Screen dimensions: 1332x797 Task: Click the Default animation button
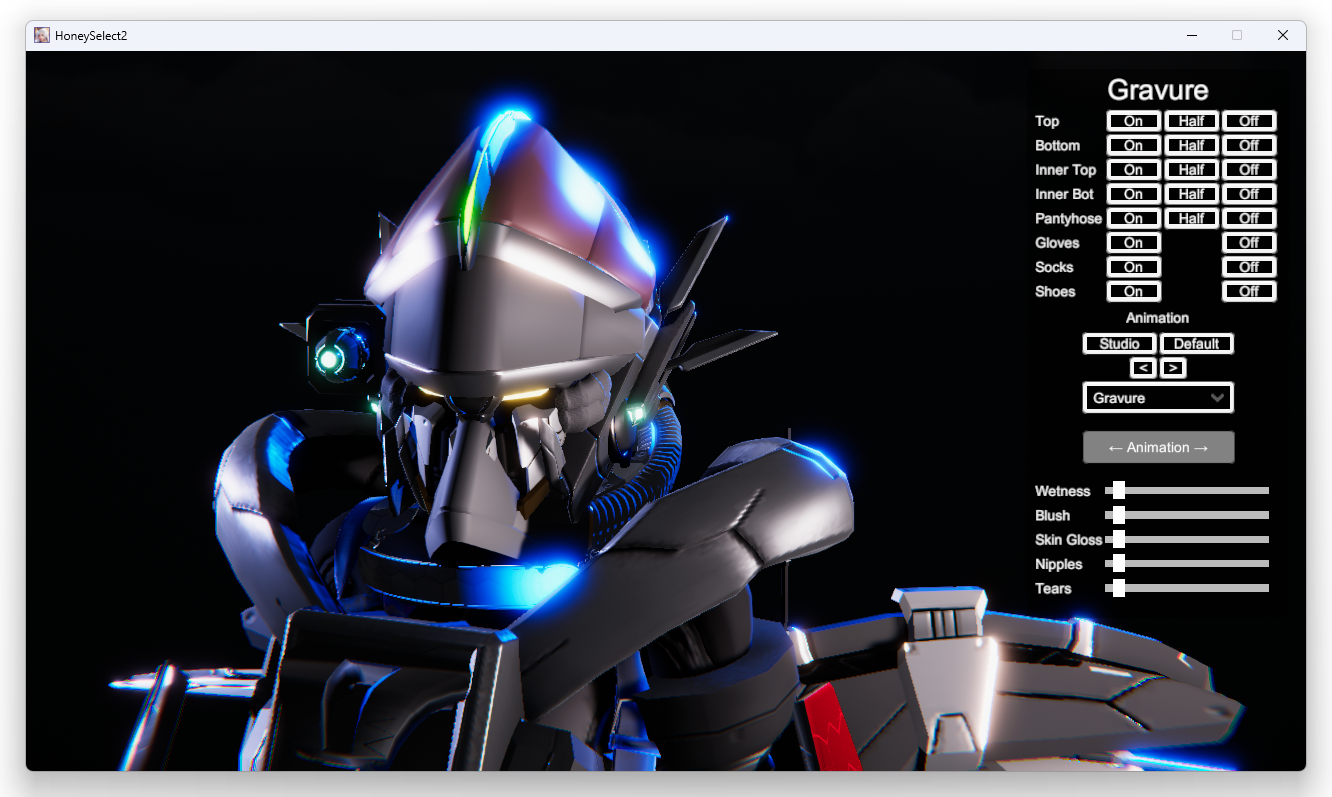pyautogui.click(x=1196, y=344)
